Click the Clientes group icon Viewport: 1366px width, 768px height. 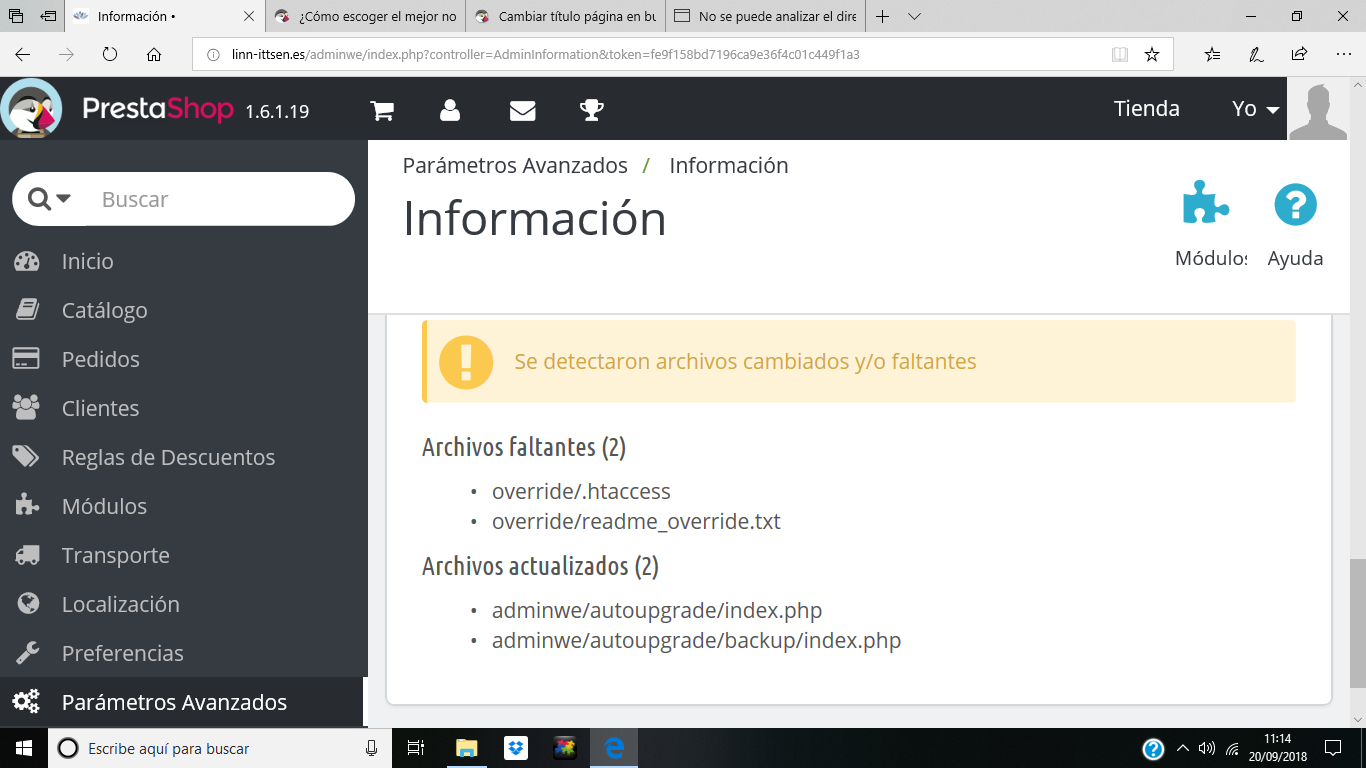[x=27, y=408]
